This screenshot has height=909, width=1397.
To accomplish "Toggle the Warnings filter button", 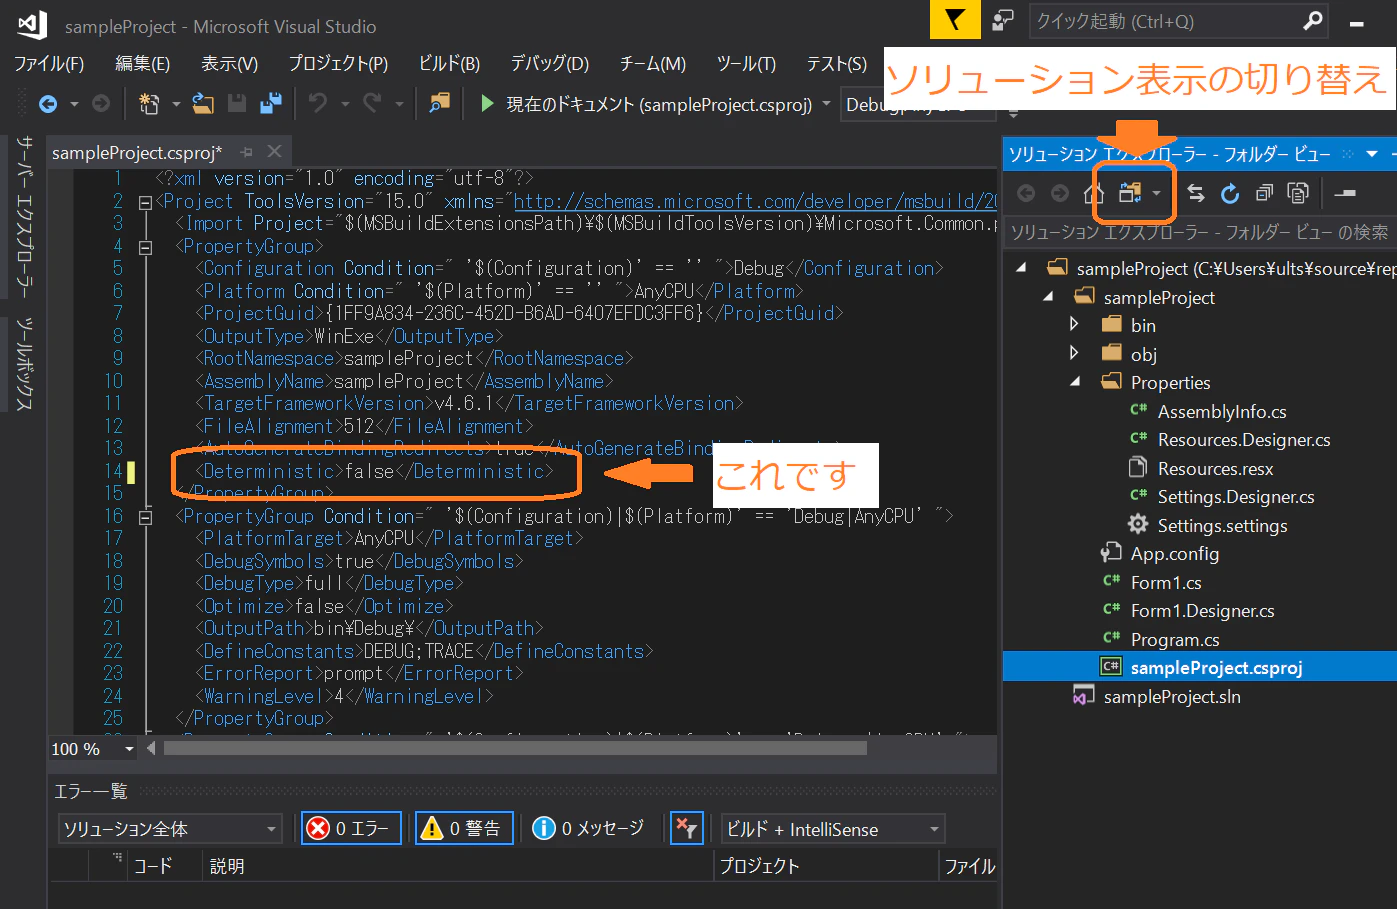I will [x=464, y=828].
